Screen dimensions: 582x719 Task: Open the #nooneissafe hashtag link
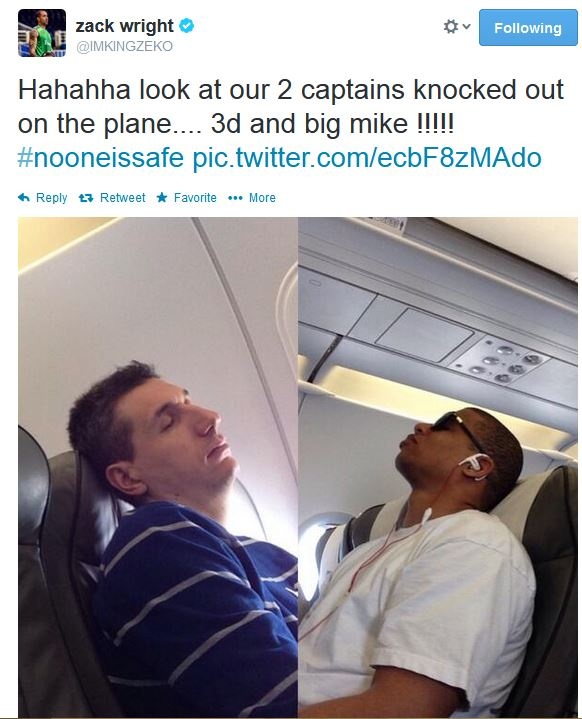(100, 157)
